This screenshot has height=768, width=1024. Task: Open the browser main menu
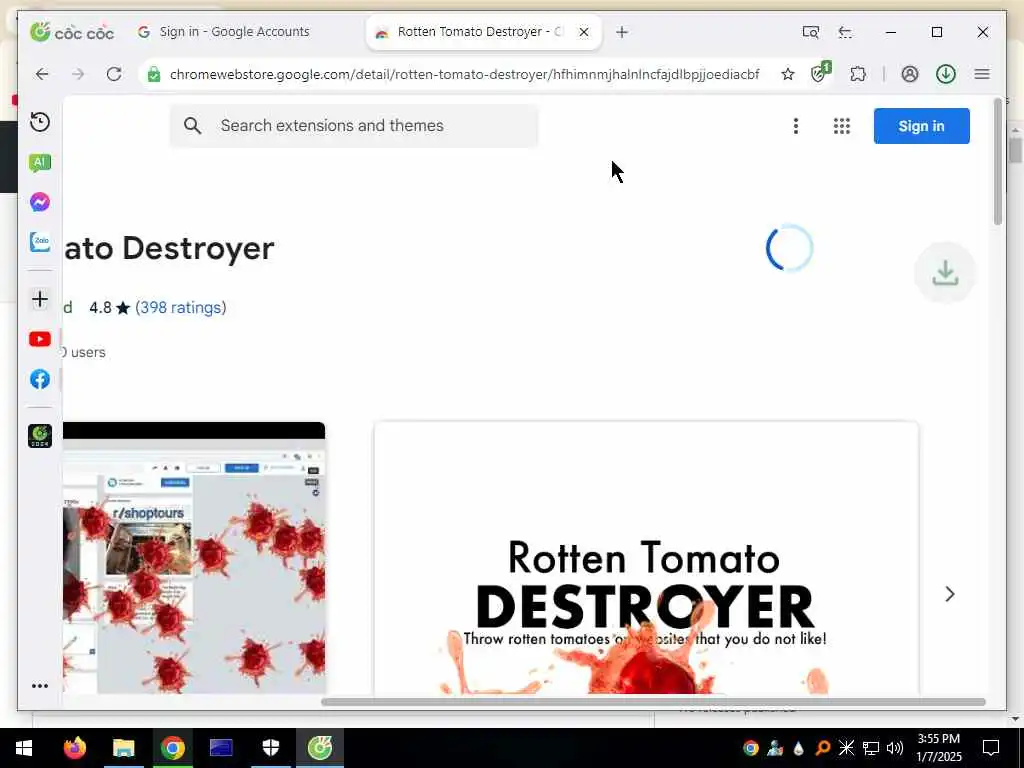pyautogui.click(x=982, y=74)
